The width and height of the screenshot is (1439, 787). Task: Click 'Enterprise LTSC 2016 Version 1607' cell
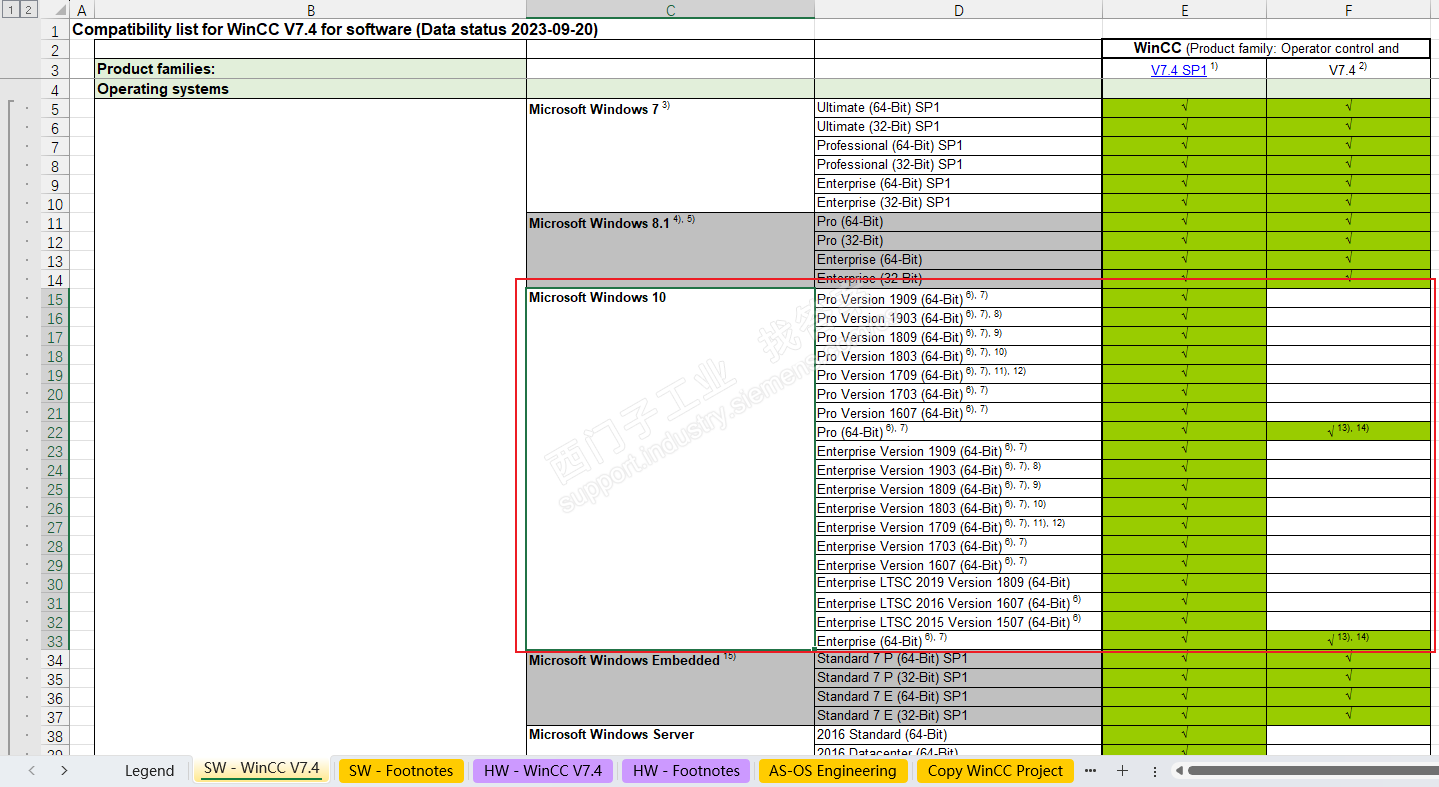coord(958,603)
